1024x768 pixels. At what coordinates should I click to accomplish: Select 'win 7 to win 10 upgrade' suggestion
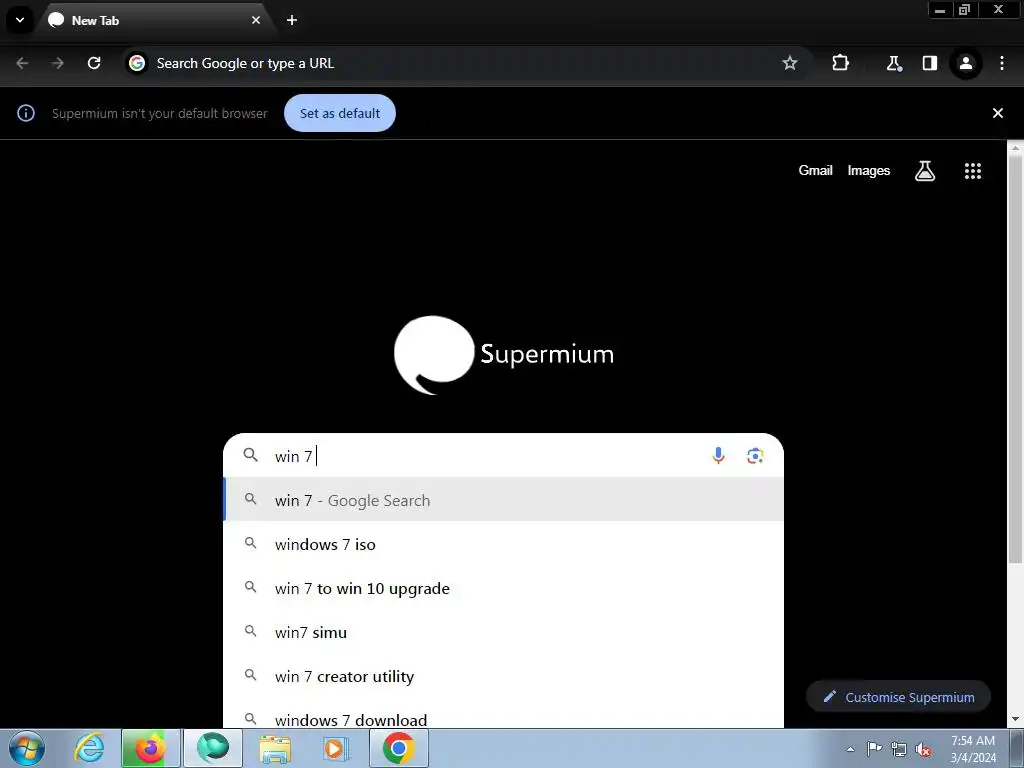504,588
